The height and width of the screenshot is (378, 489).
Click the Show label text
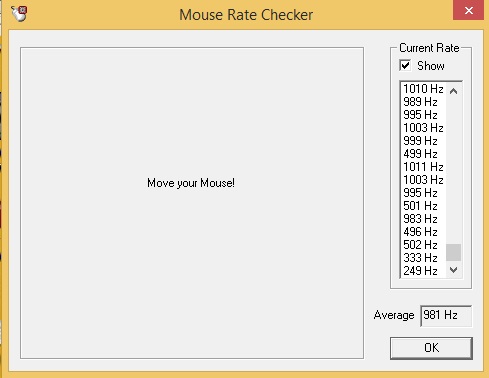[x=431, y=66]
